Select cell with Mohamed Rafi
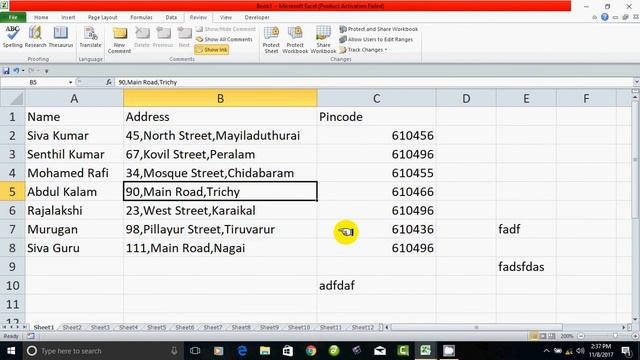 coord(74,173)
